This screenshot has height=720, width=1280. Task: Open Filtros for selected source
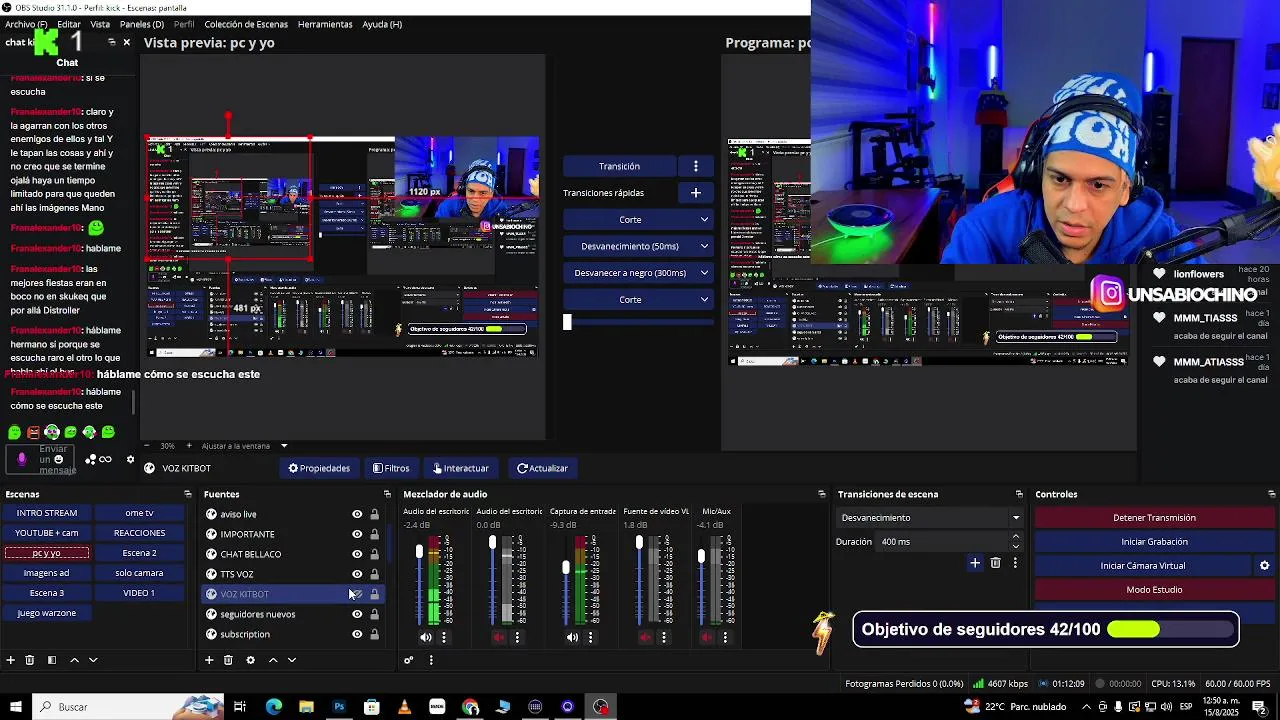pyautogui.click(x=391, y=468)
